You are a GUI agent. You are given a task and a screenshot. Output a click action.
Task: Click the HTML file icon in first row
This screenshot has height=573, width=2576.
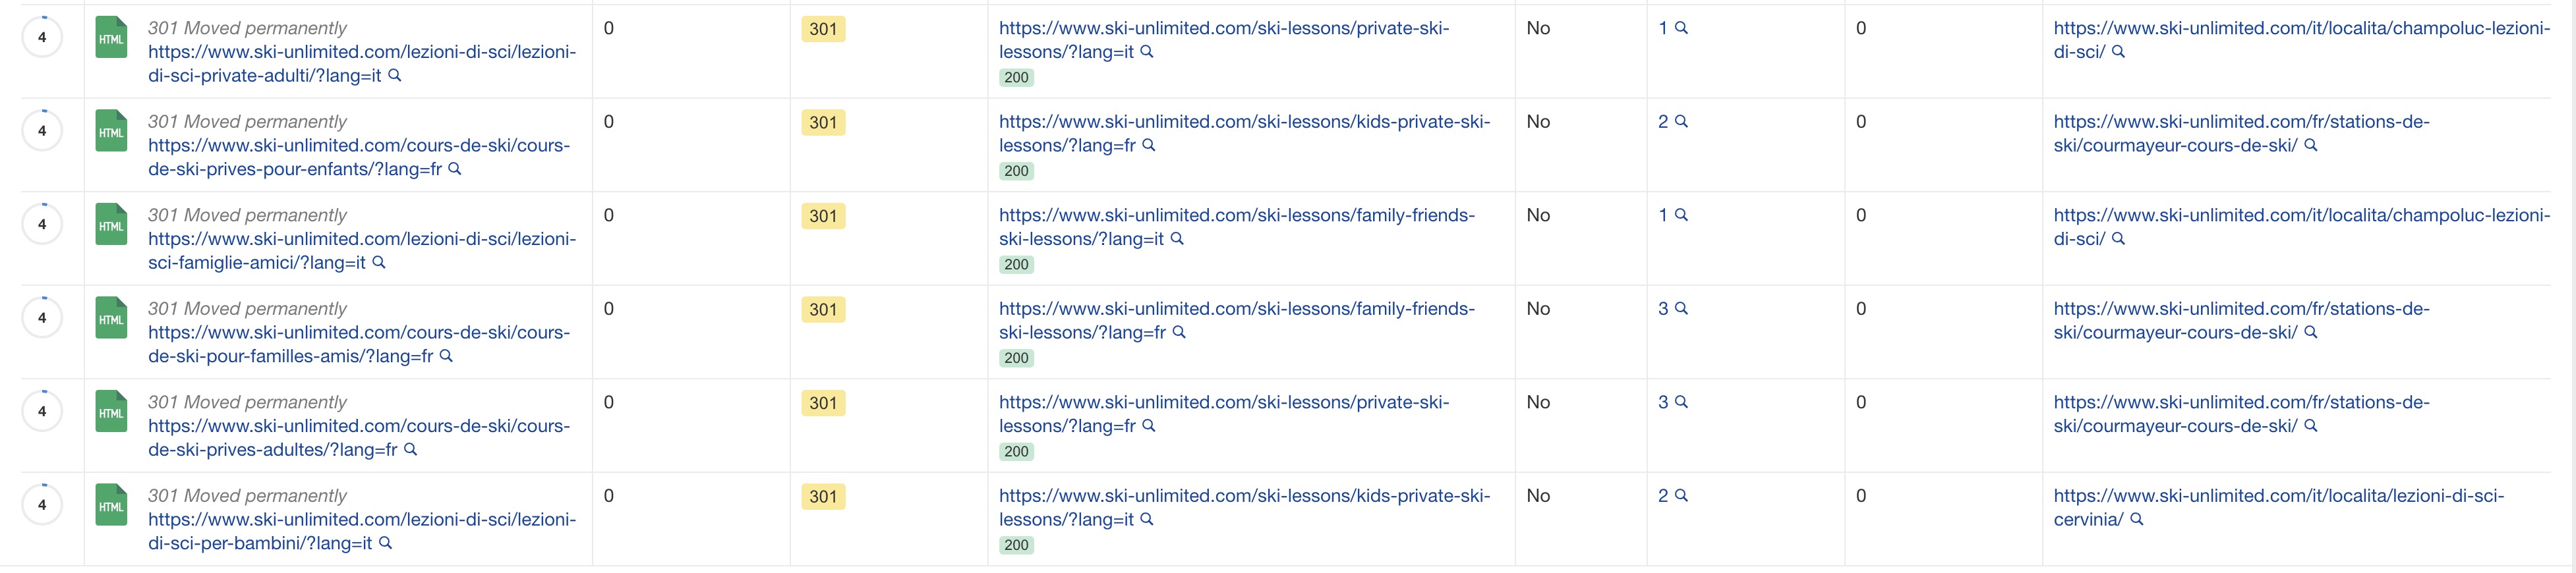point(111,37)
